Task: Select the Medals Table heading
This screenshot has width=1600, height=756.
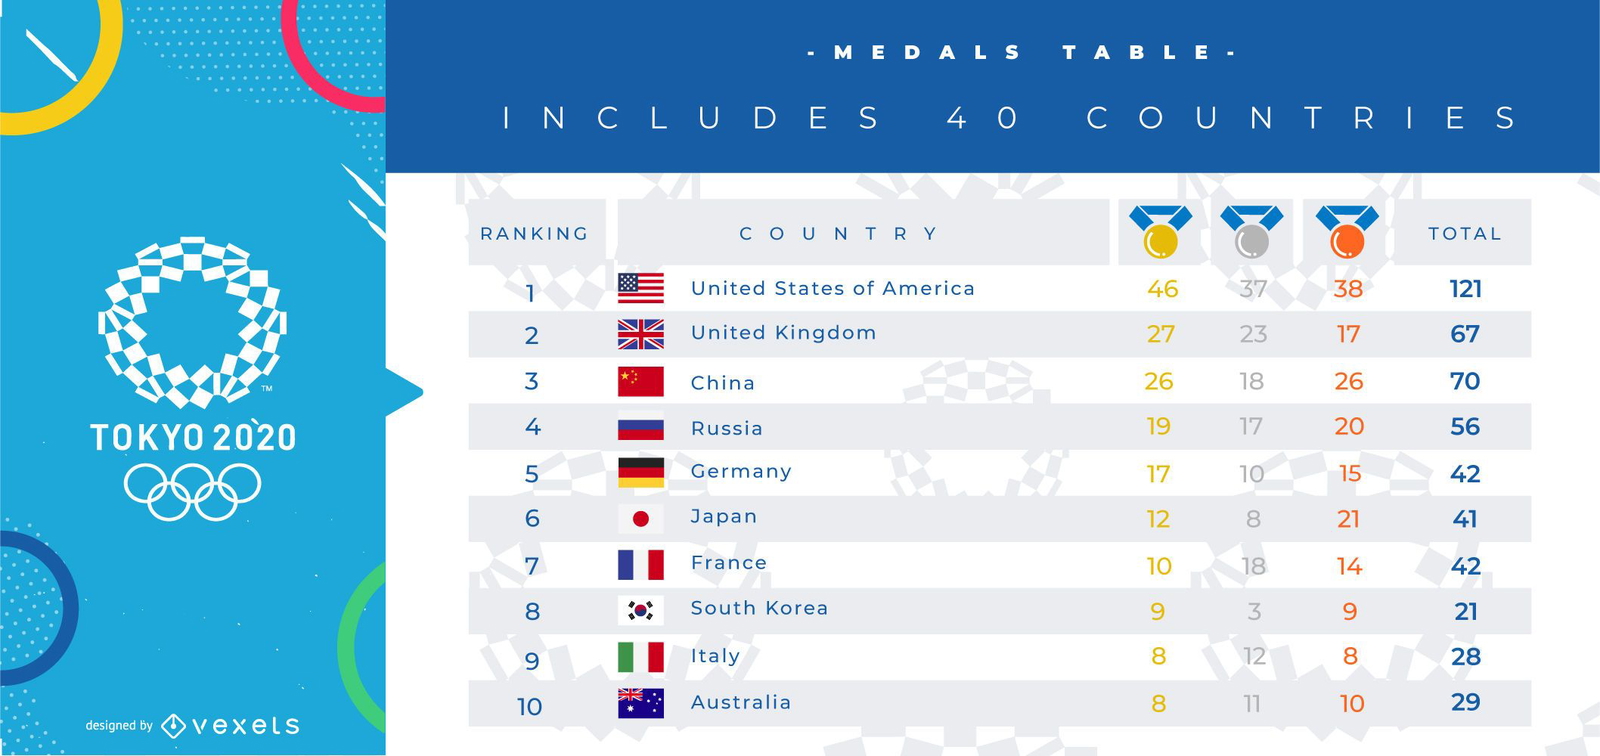Action: pyautogui.click(x=1020, y=53)
